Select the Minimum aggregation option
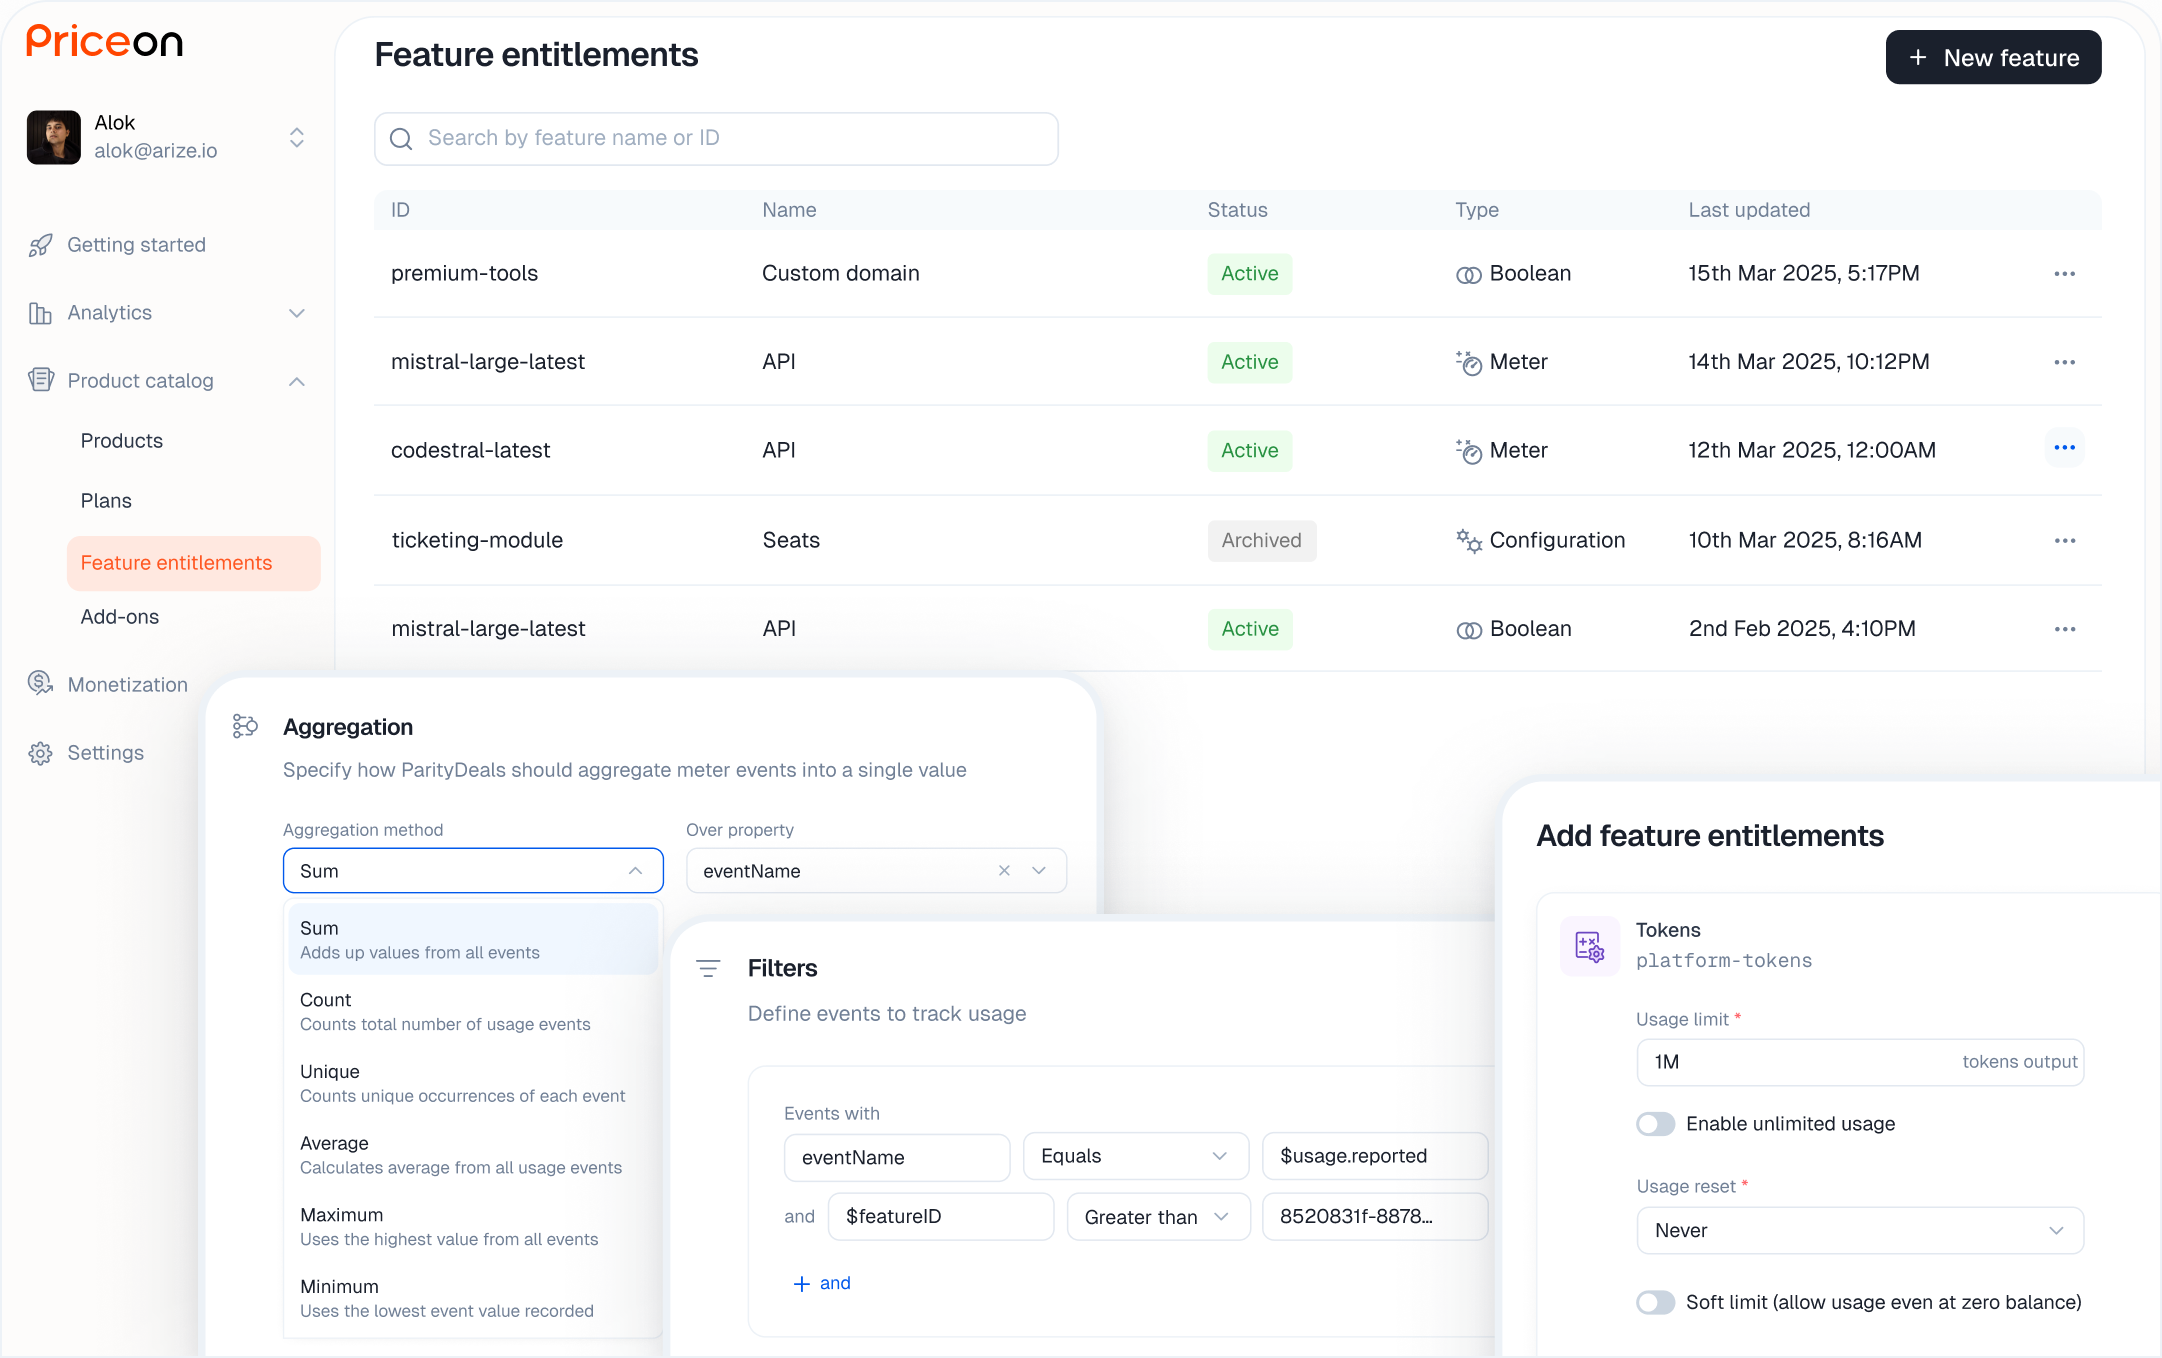Image resolution: width=2162 pixels, height=1358 pixels. click(473, 1298)
